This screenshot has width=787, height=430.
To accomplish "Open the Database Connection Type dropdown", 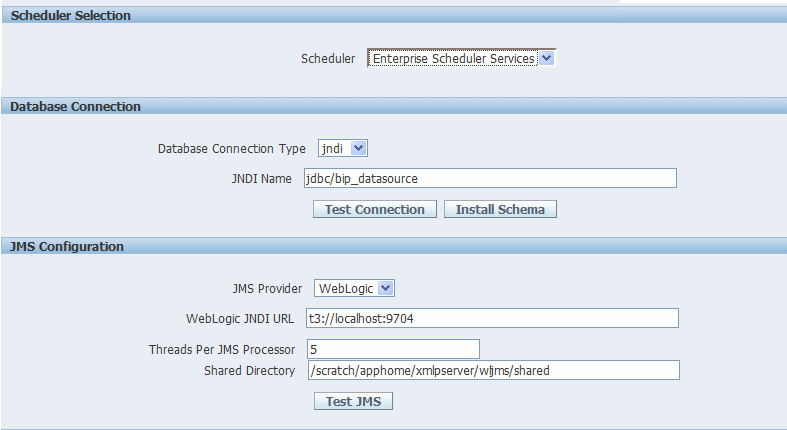I will click(x=343, y=148).
